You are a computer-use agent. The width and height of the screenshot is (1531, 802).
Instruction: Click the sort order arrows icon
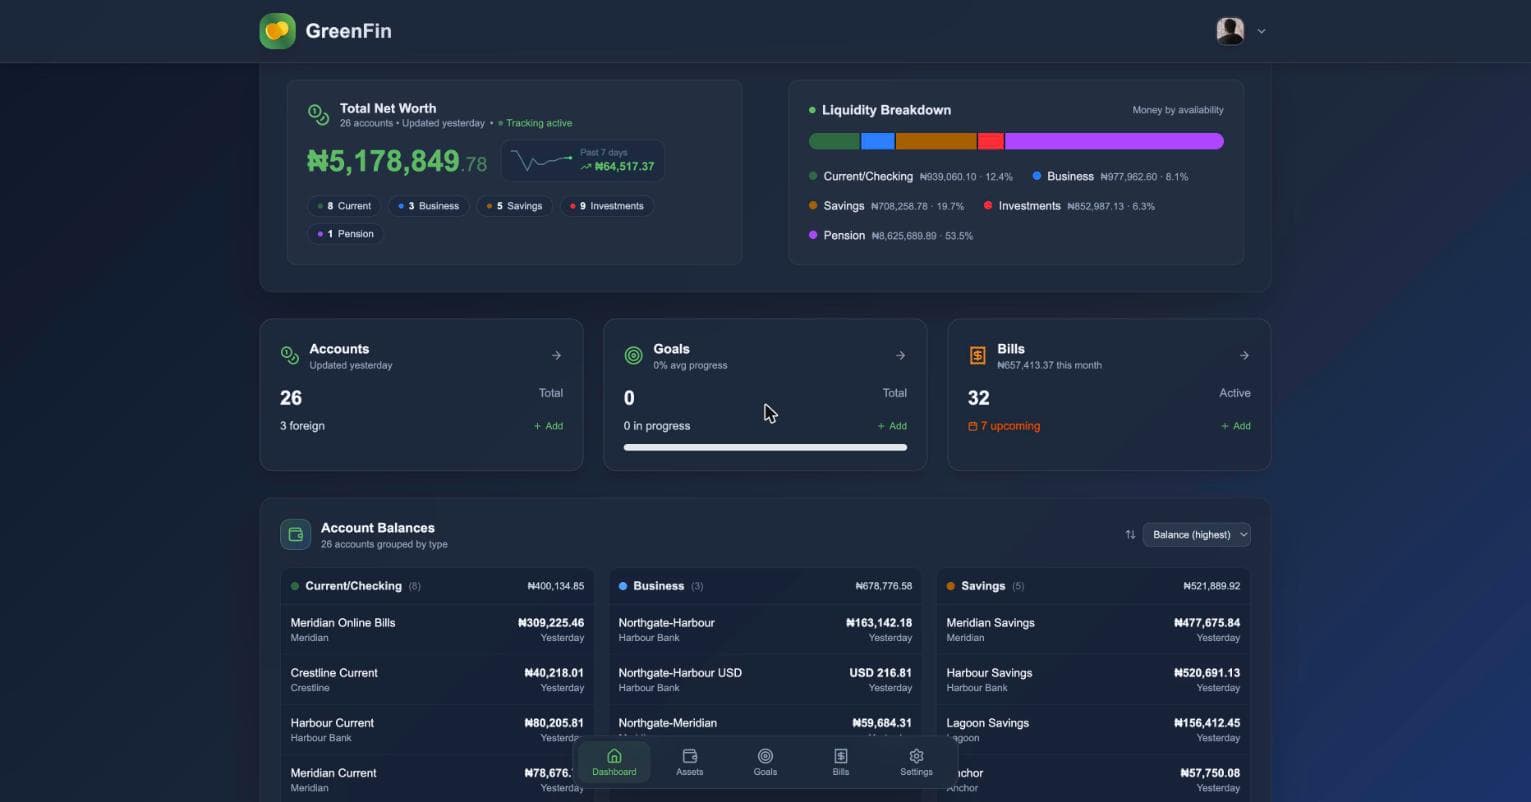(1130, 535)
